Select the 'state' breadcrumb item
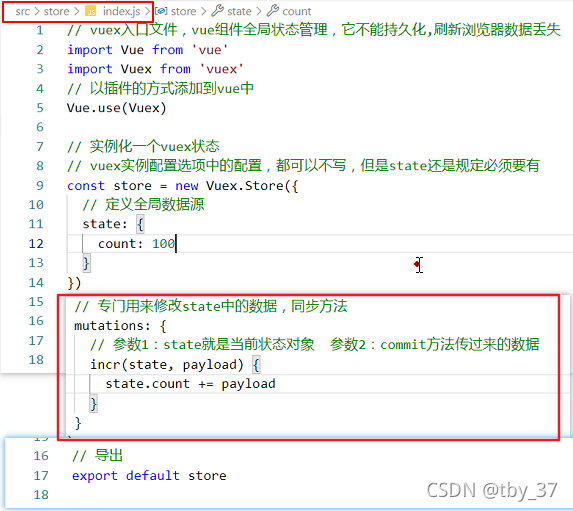The width and height of the screenshot is (573, 511). tap(239, 12)
